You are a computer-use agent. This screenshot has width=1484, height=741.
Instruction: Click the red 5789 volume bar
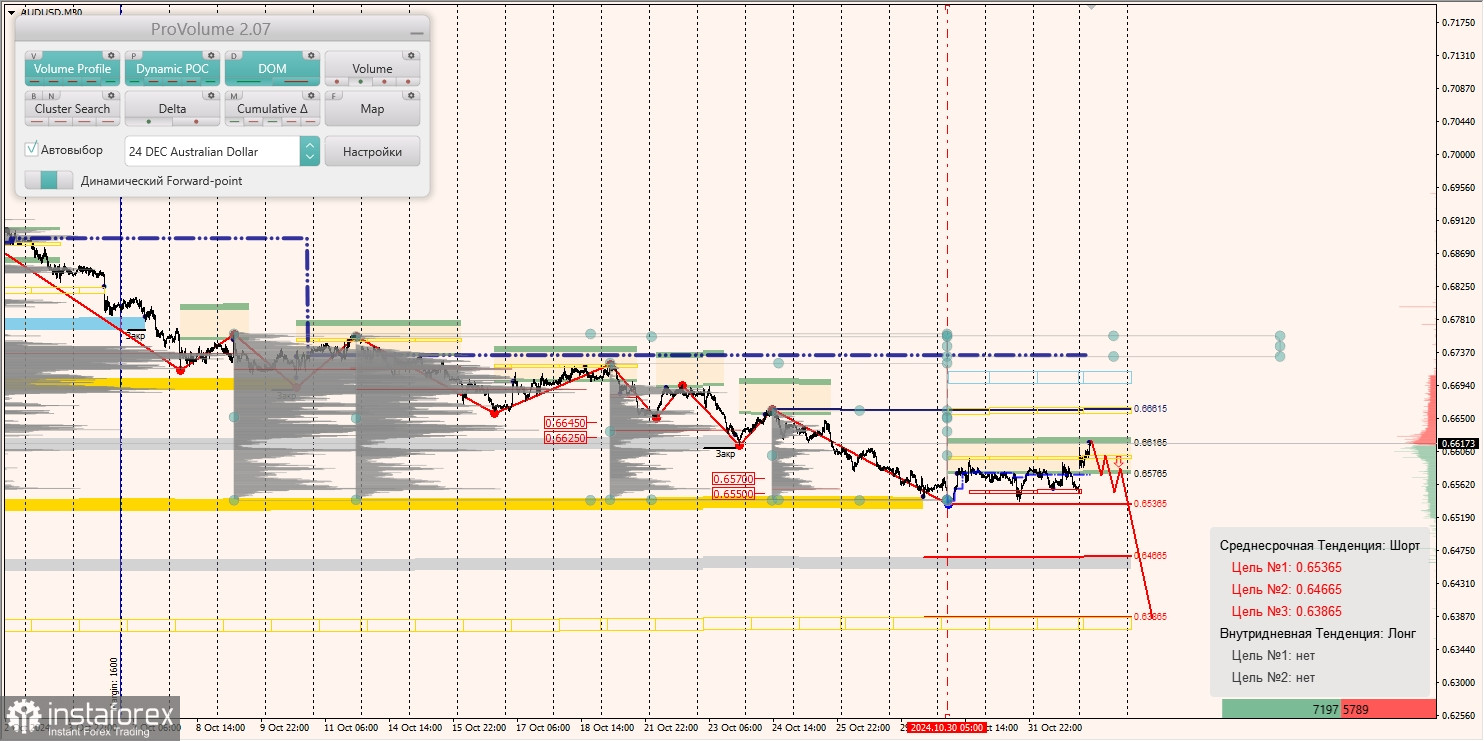(1388, 709)
